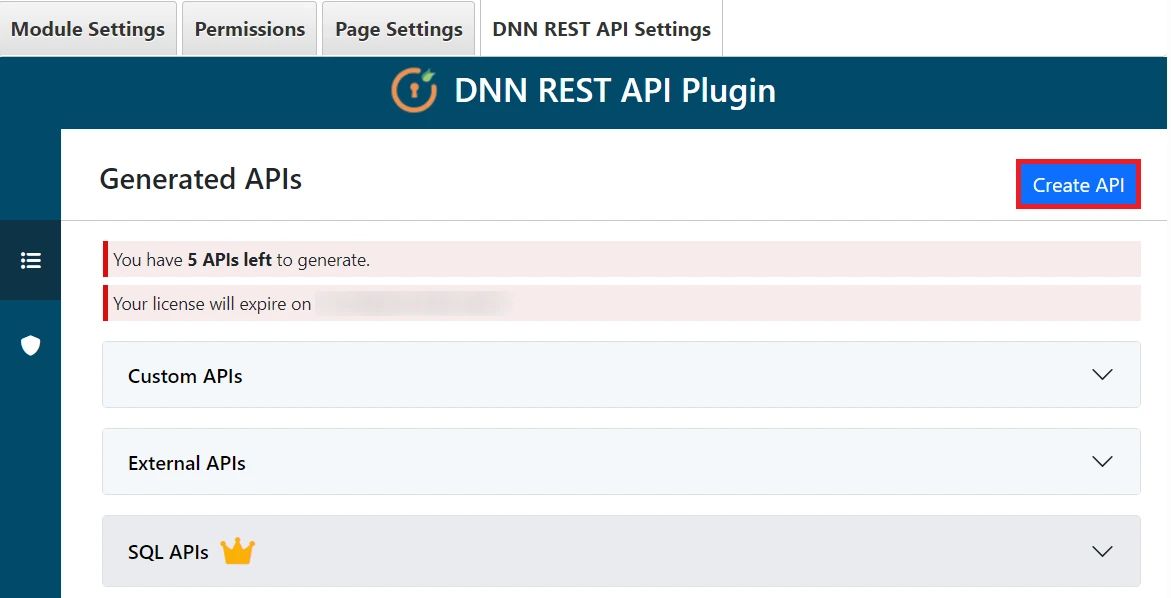The height and width of the screenshot is (598, 1171).
Task: Select the DNN REST API Settings tab
Action: 602,28
